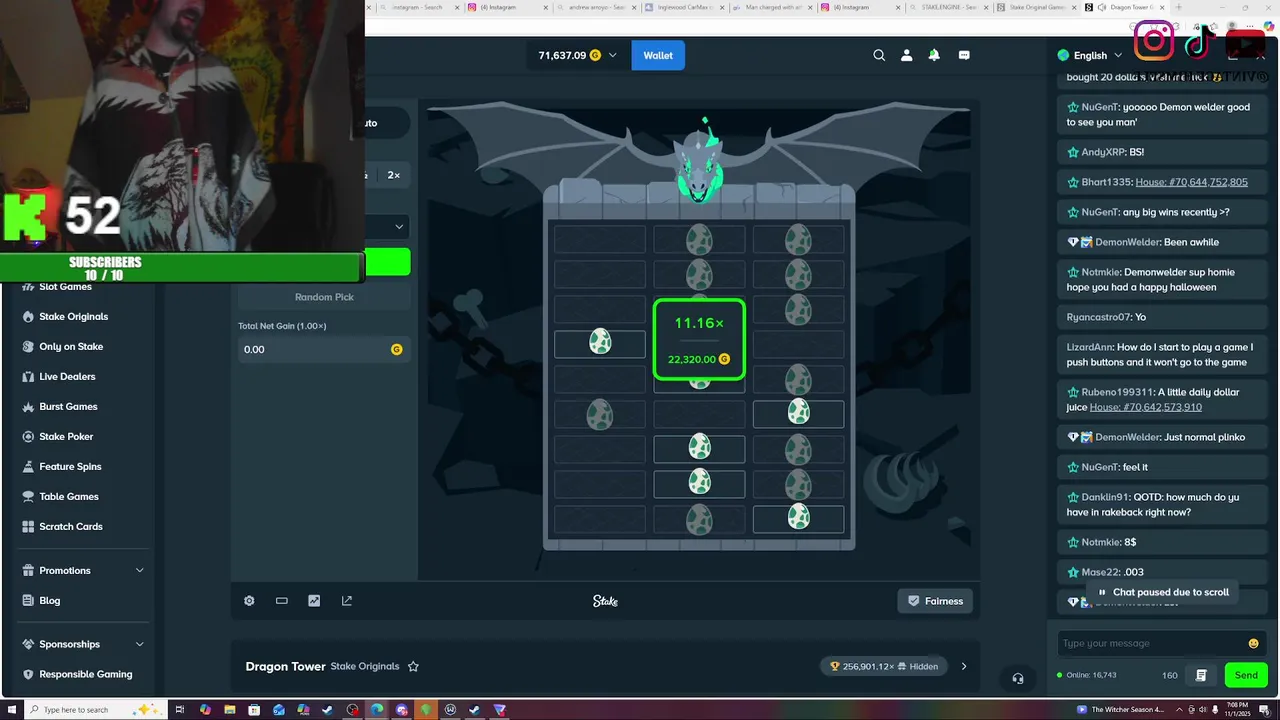The height and width of the screenshot is (720, 1280).
Task: Click gold coin icon in Total Net Gain field
Action: [x=397, y=349]
